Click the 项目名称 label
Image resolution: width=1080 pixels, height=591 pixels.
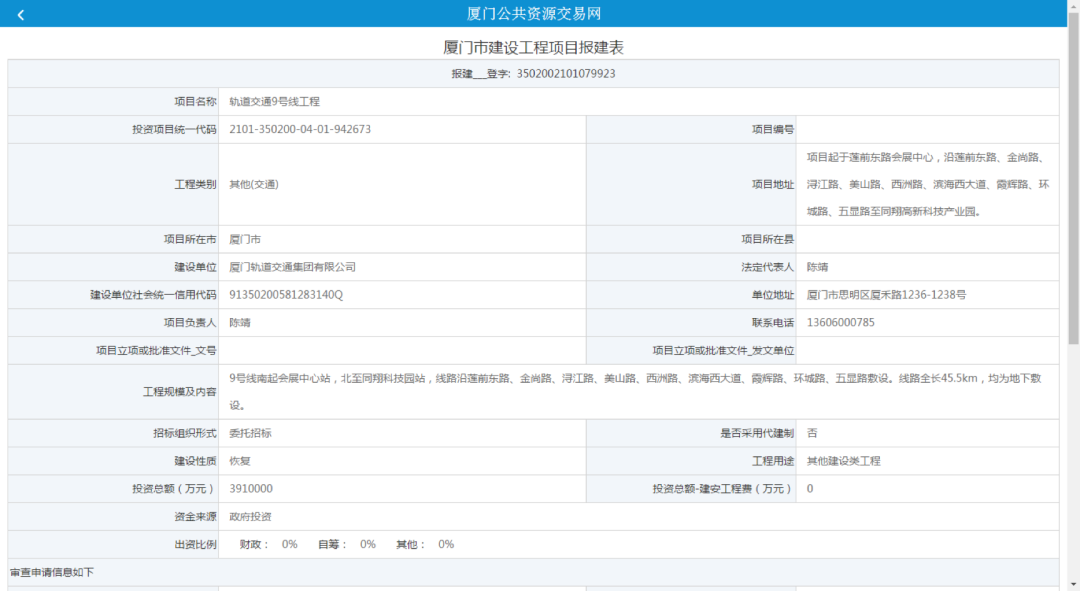[x=195, y=102]
